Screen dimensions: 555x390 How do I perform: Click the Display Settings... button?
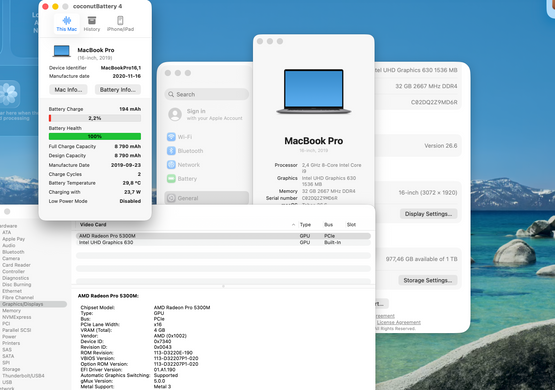click(428, 214)
